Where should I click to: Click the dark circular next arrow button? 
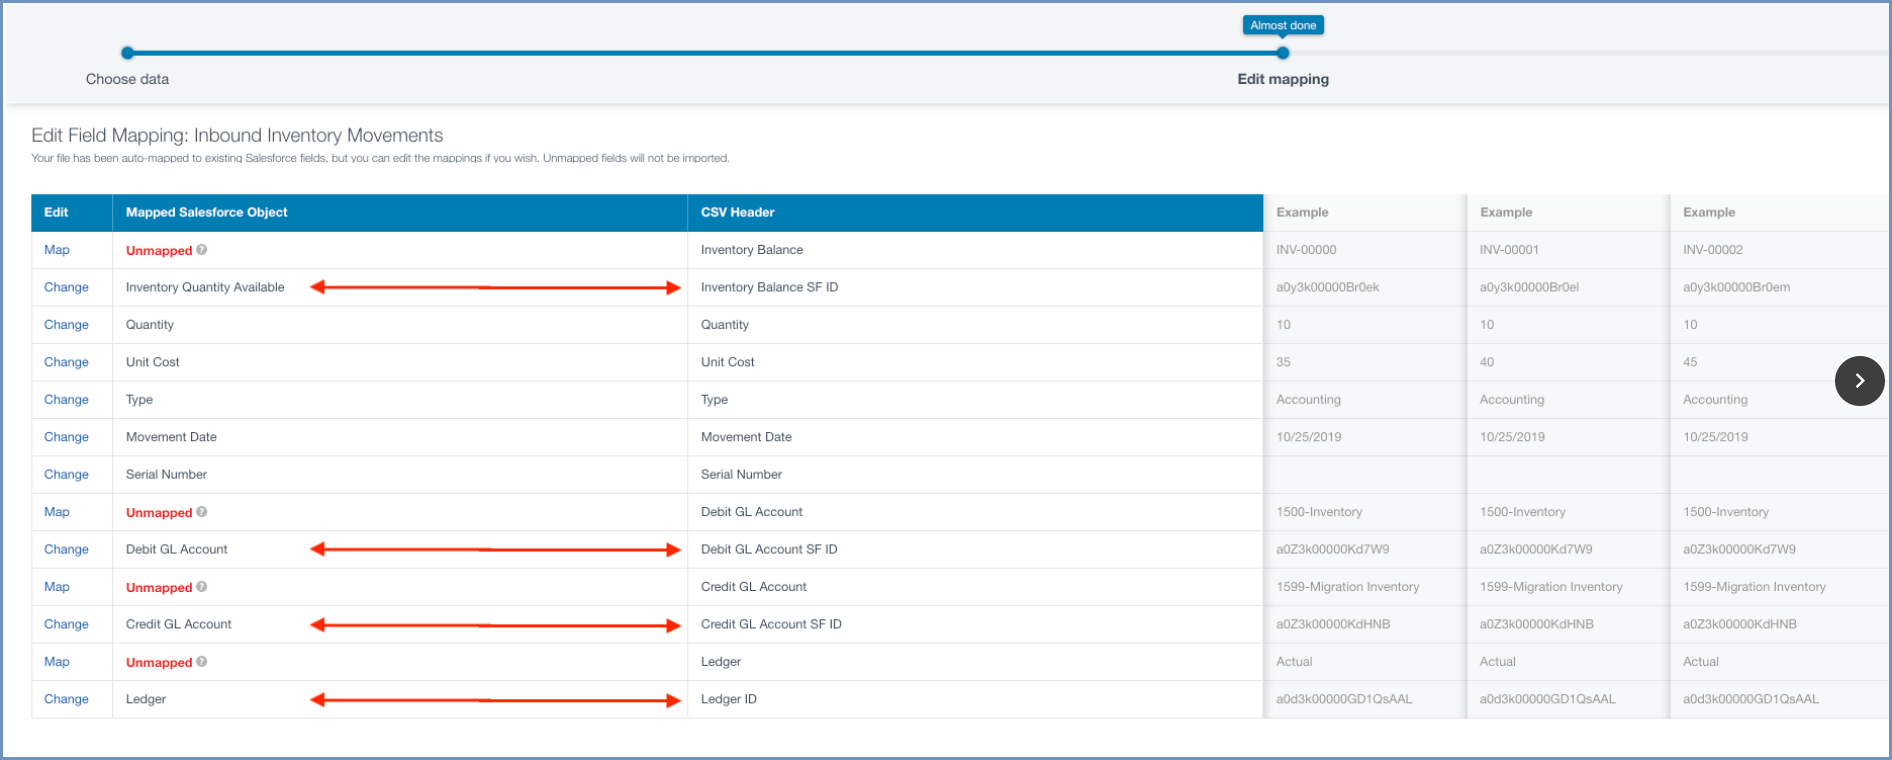coord(1859,381)
